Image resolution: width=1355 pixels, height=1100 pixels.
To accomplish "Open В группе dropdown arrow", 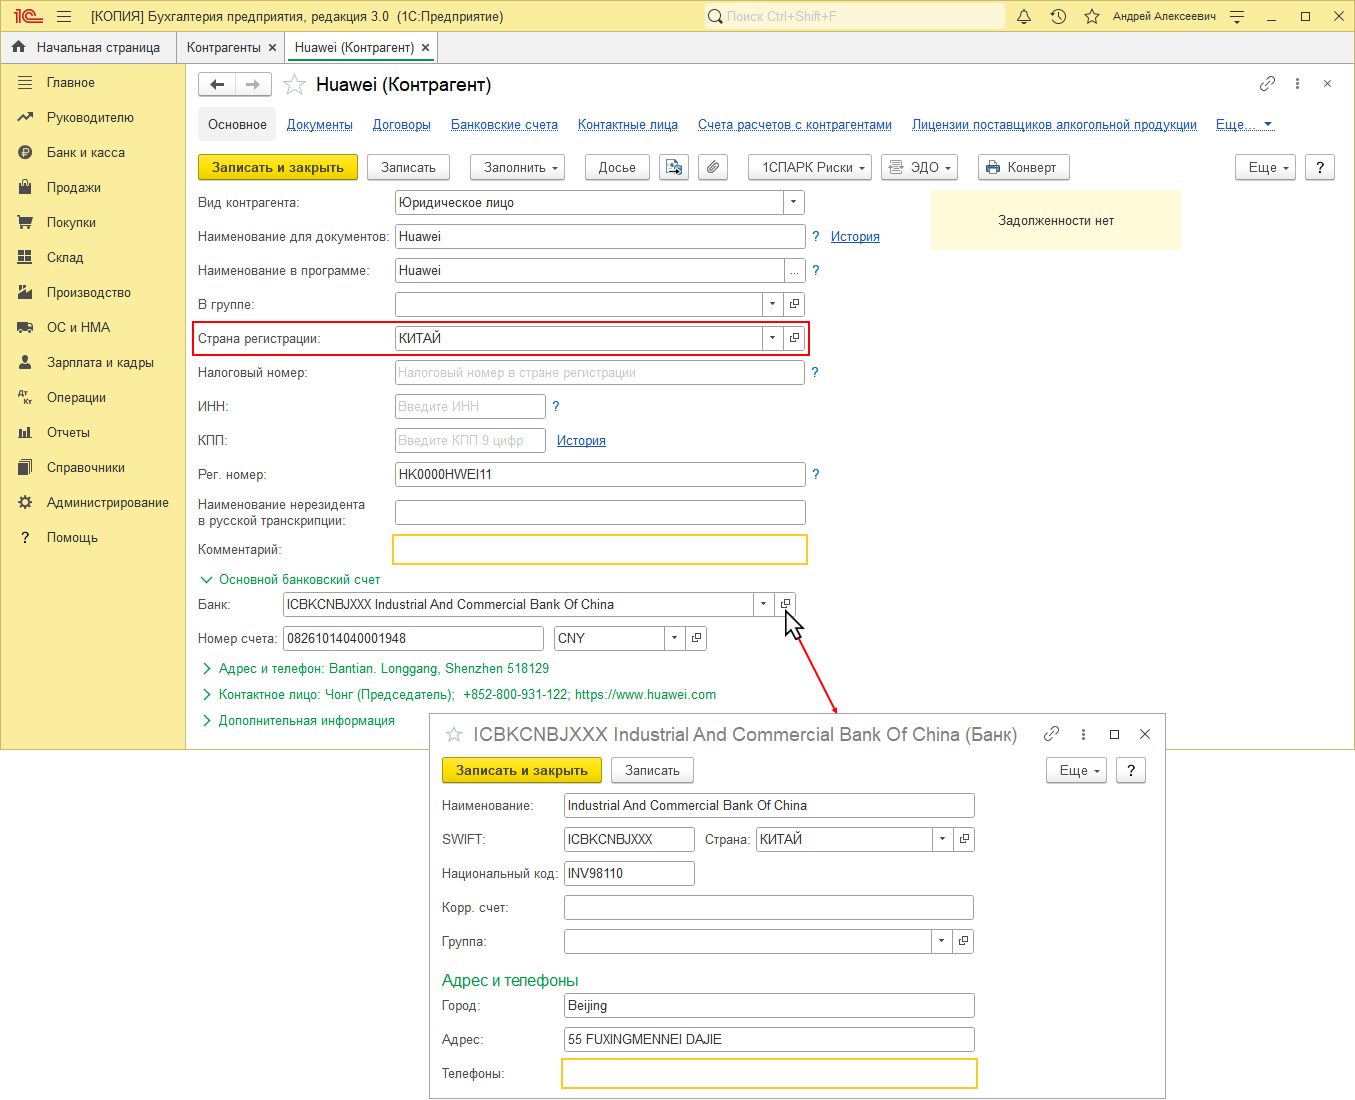I will [x=773, y=304].
